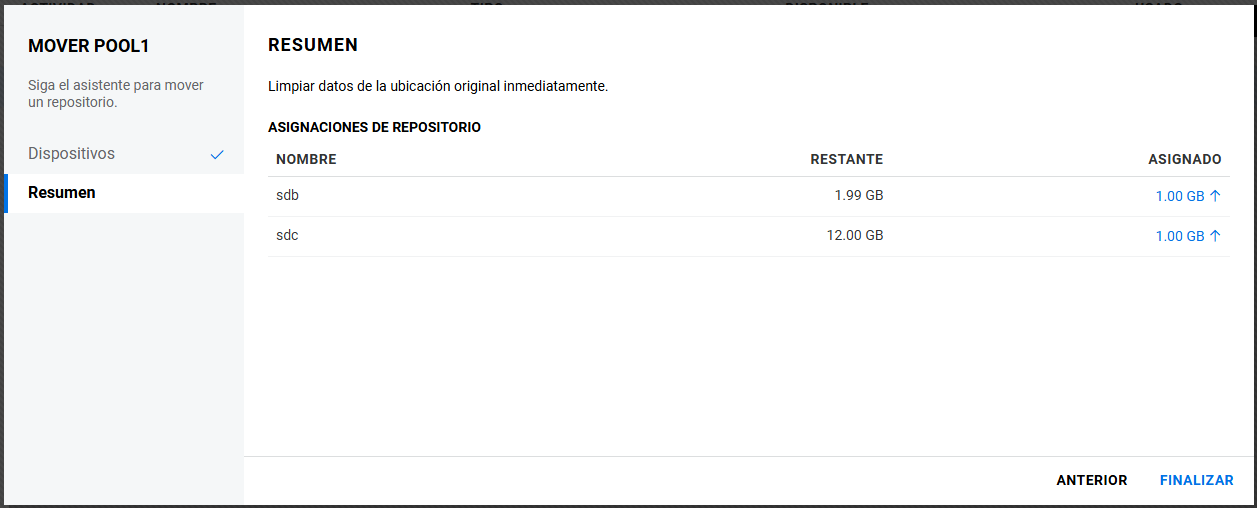Go back with the Anterior button
Screen dimensions: 1257x508
[x=1091, y=481]
